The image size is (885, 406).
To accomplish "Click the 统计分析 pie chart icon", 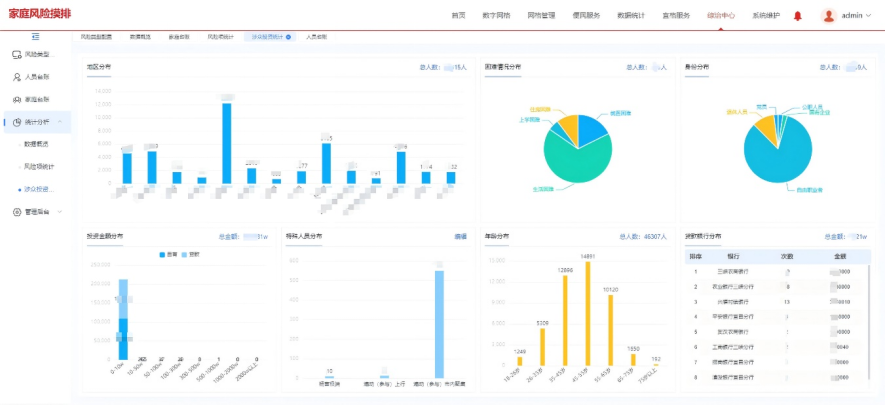I will [x=16, y=122].
